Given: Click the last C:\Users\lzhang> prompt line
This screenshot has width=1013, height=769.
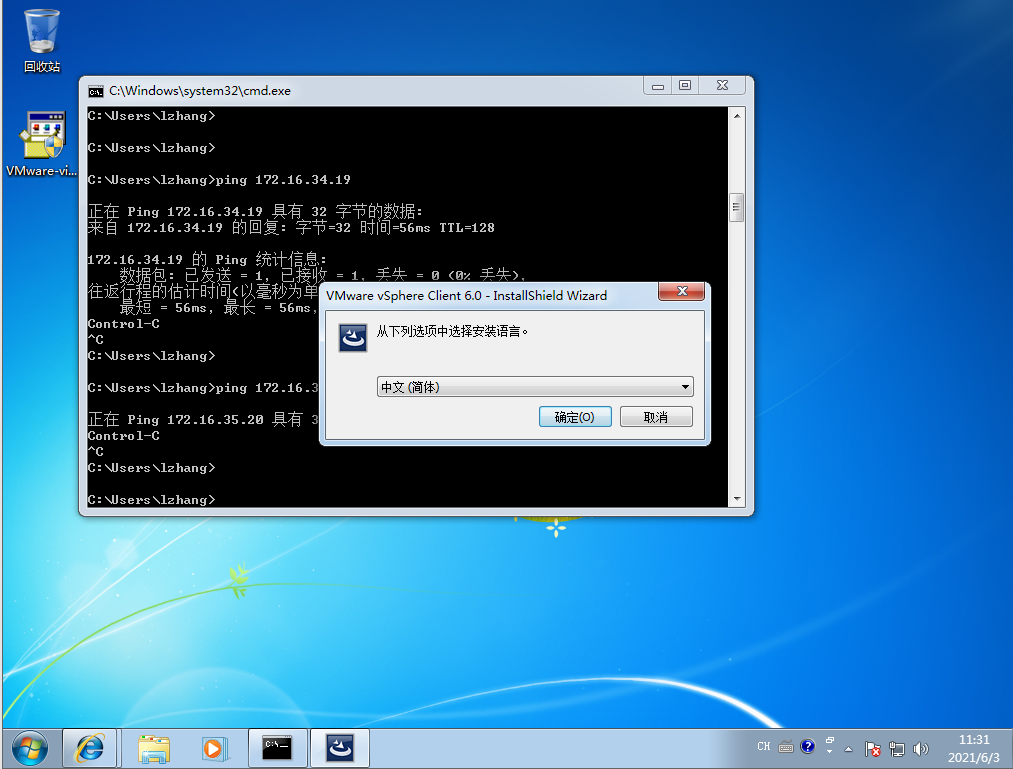Looking at the screenshot, I should click(152, 500).
